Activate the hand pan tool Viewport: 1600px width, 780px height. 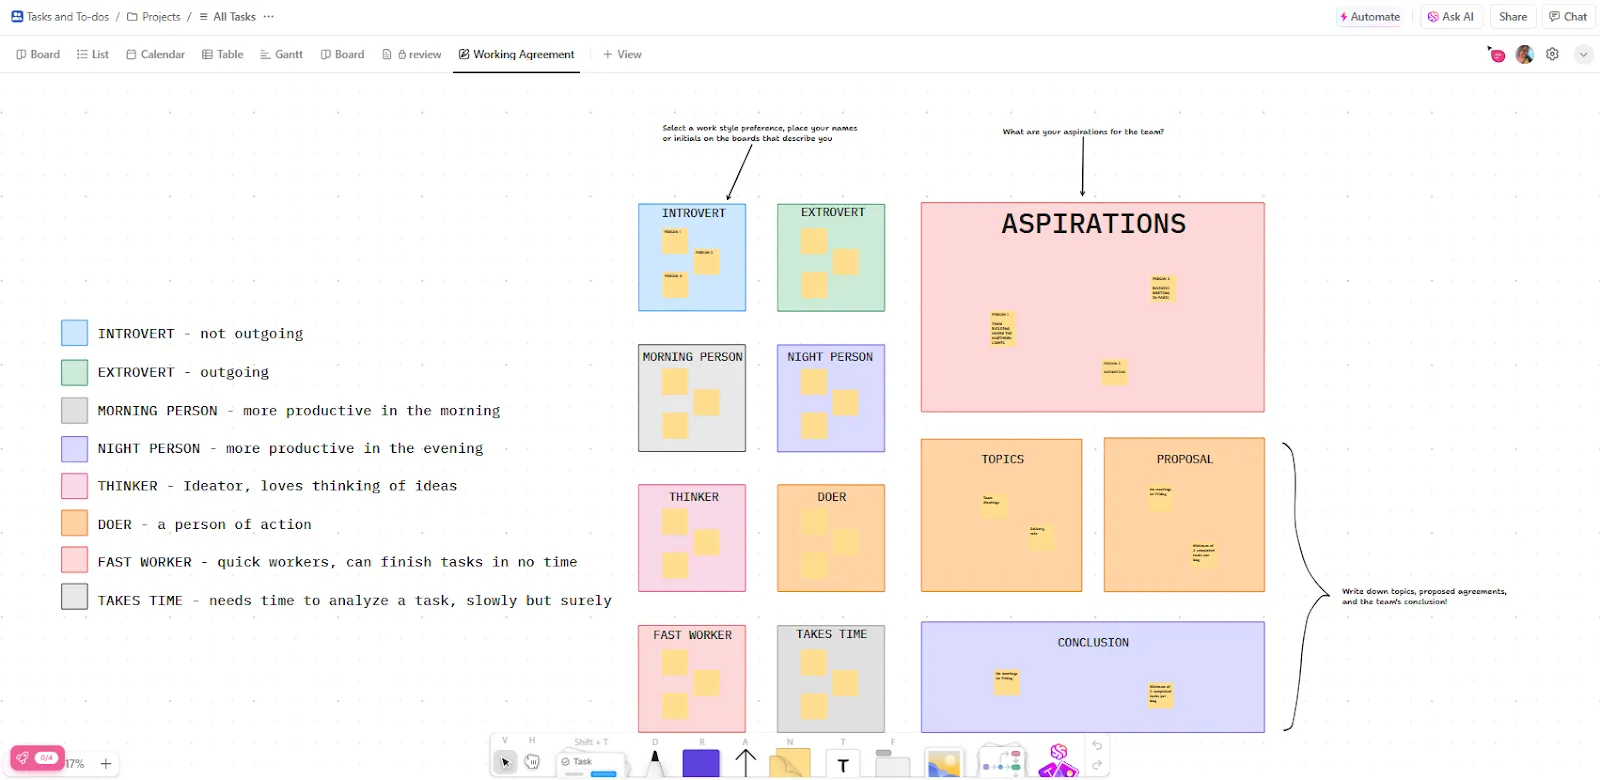pyautogui.click(x=532, y=762)
